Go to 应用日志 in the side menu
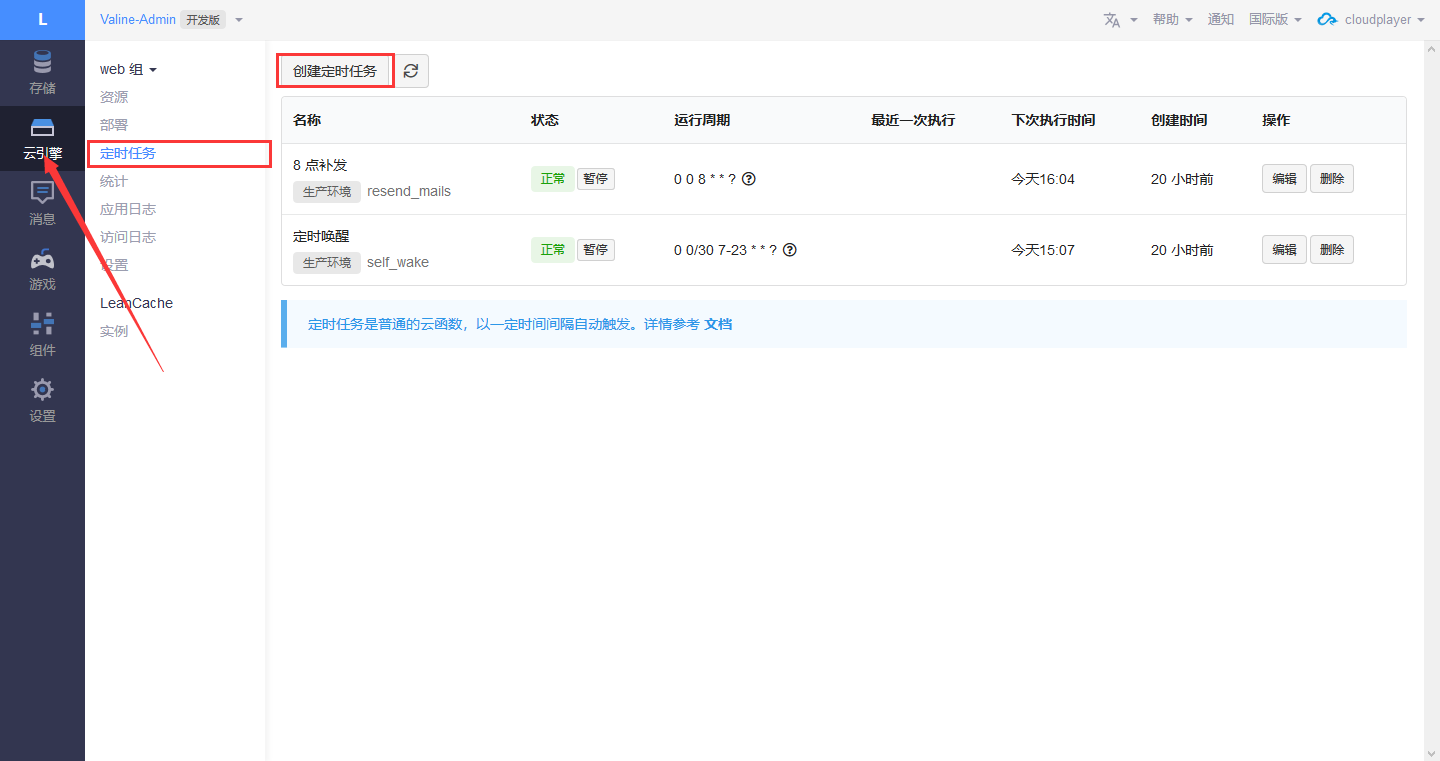This screenshot has width=1440, height=761. click(x=128, y=209)
